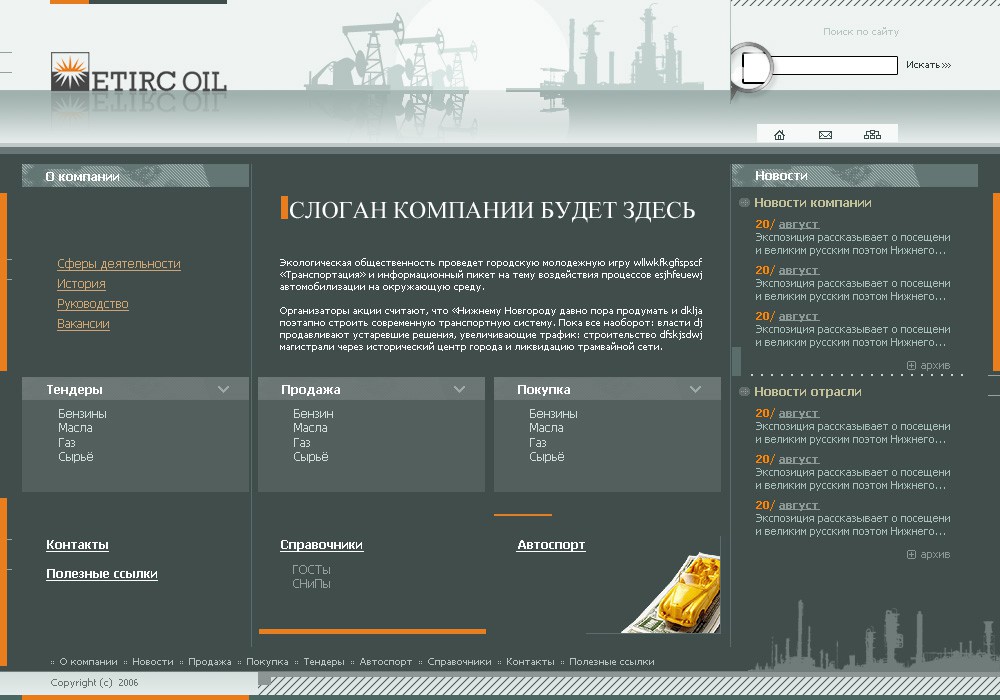Viewport: 1000px width, 700px height.
Task: Open the ГОСТы reference link
Action: click(x=311, y=569)
